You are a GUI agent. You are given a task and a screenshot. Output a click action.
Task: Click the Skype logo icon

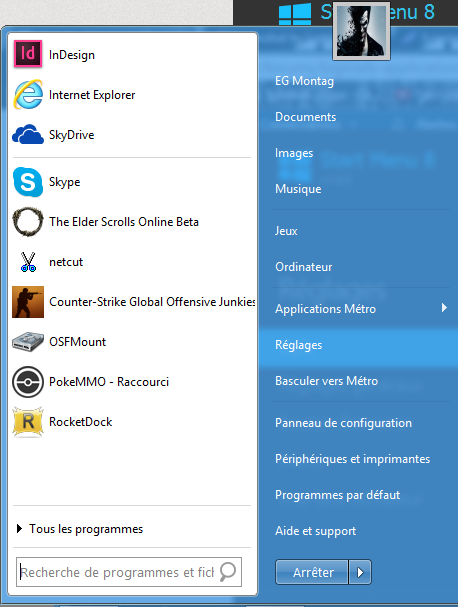click(x=28, y=182)
